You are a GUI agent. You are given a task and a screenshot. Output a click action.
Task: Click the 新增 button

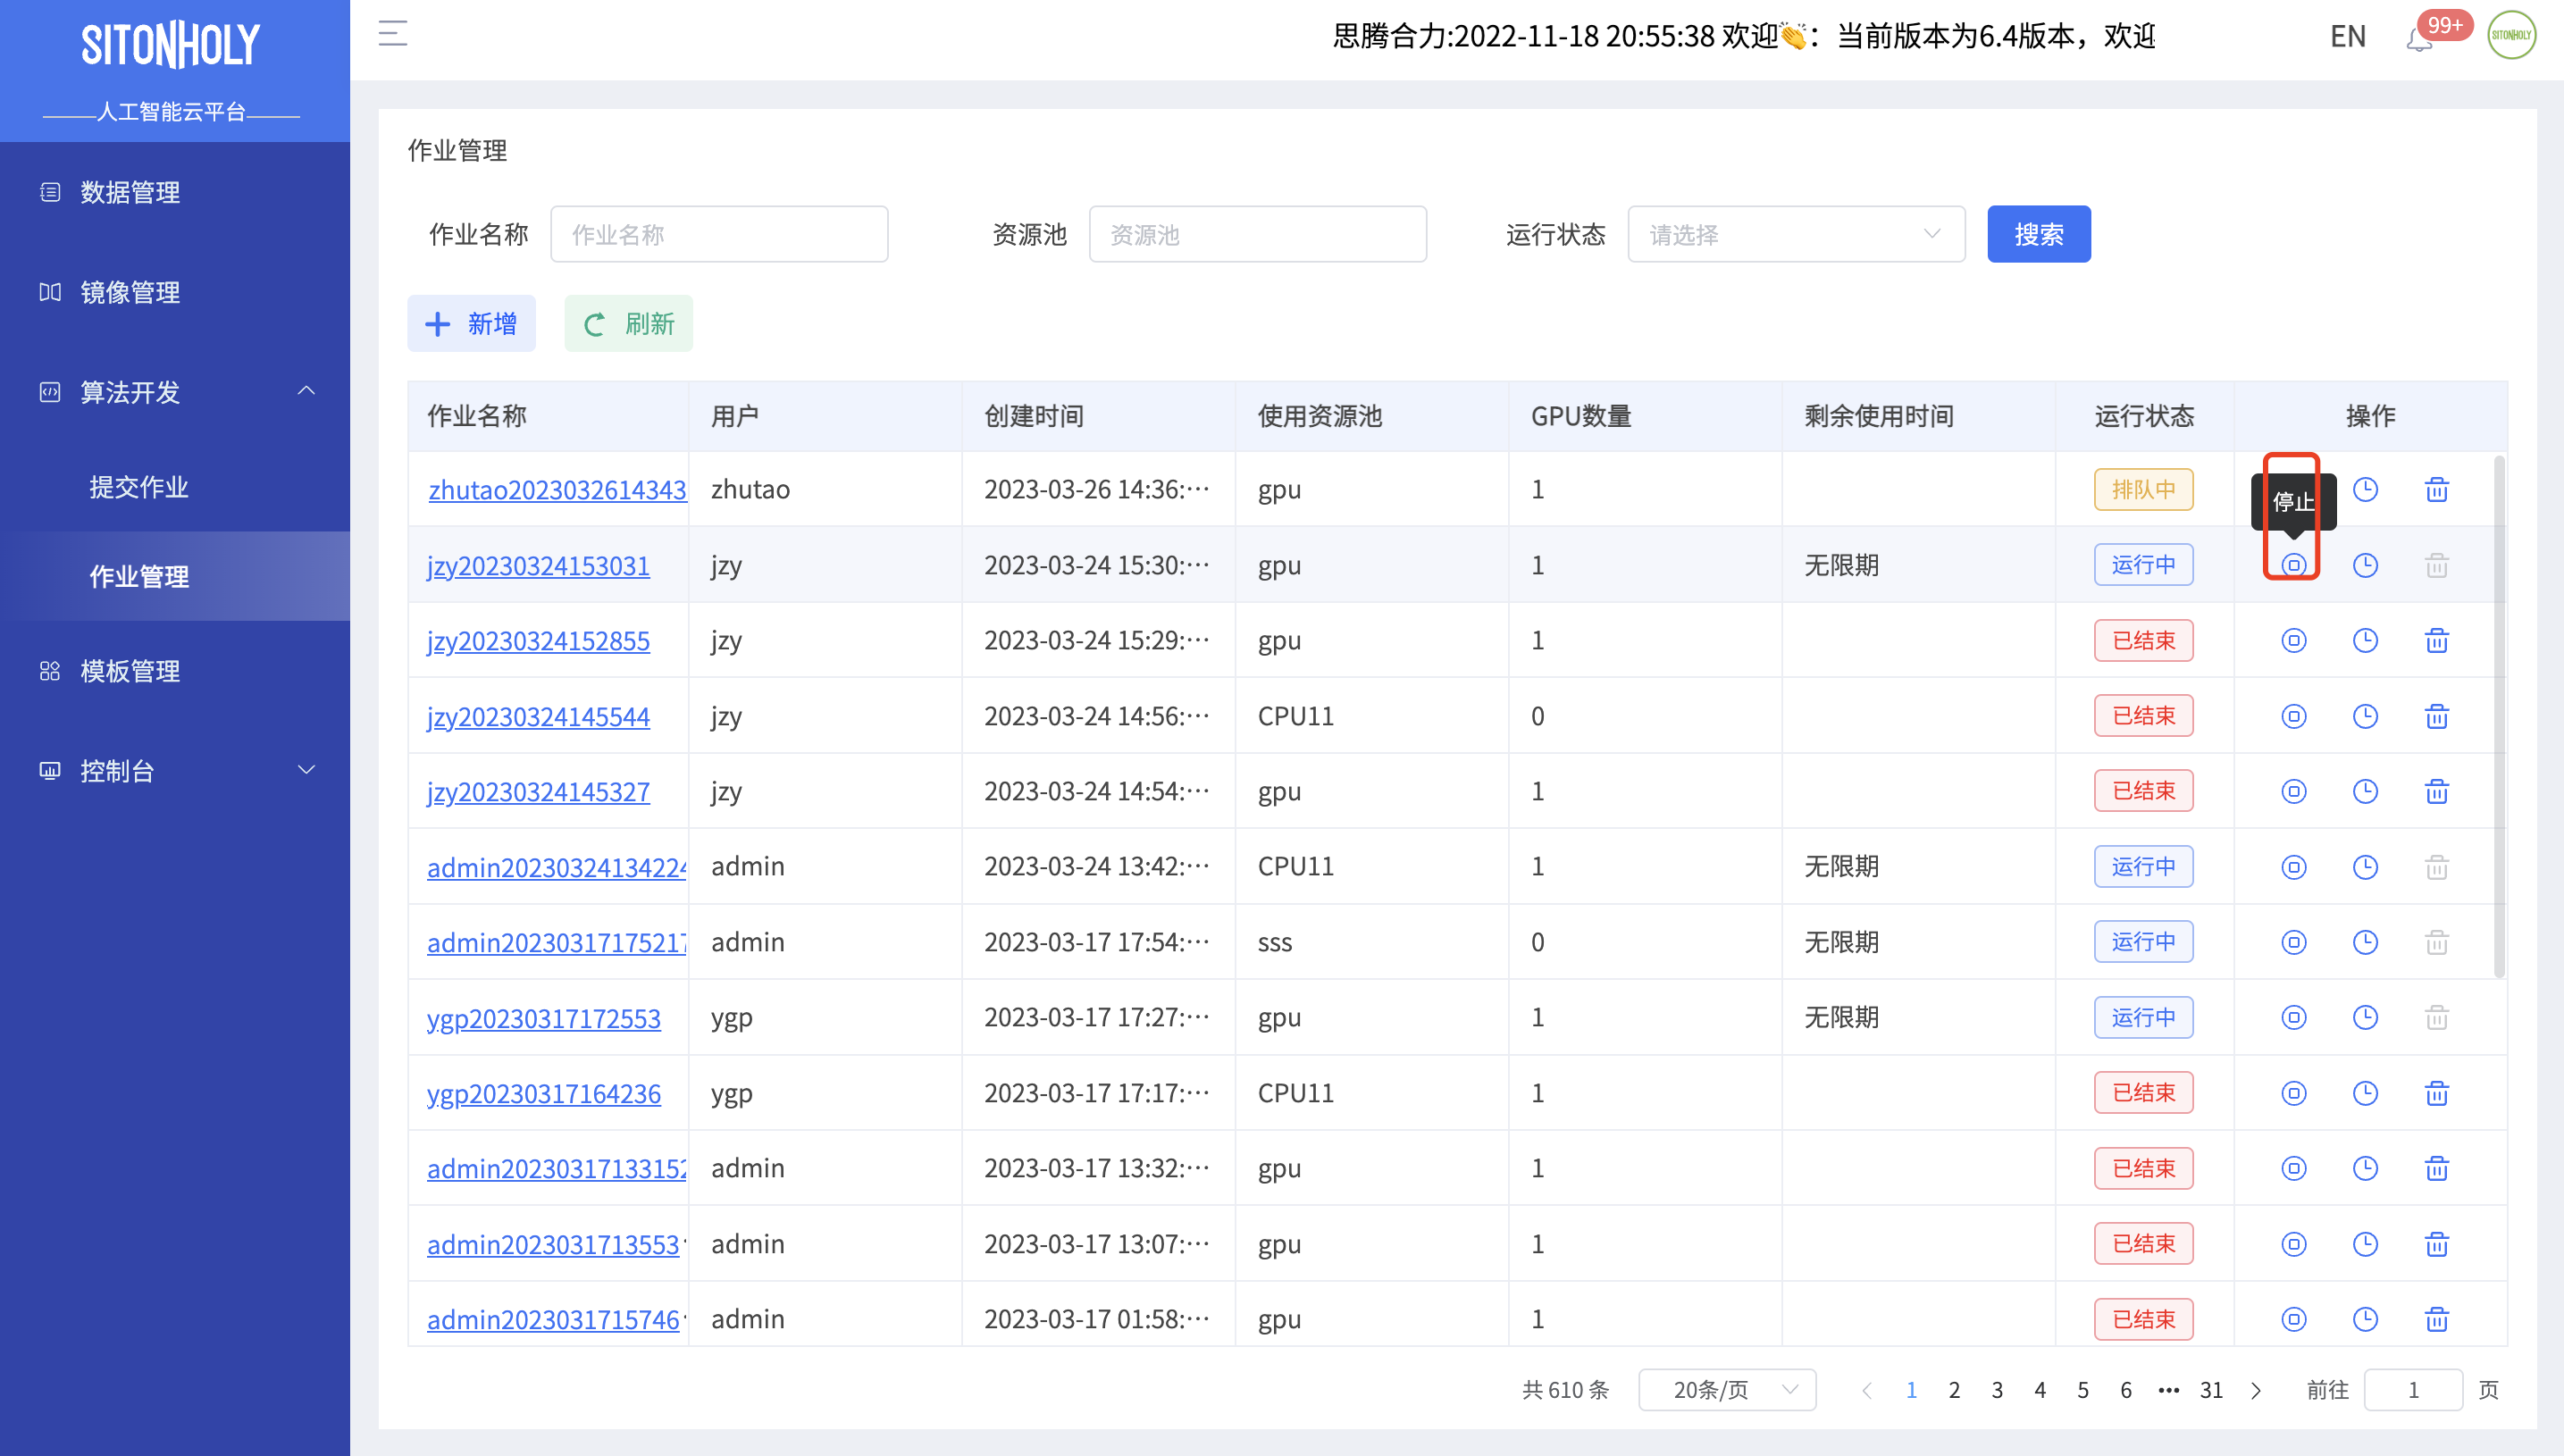click(471, 323)
